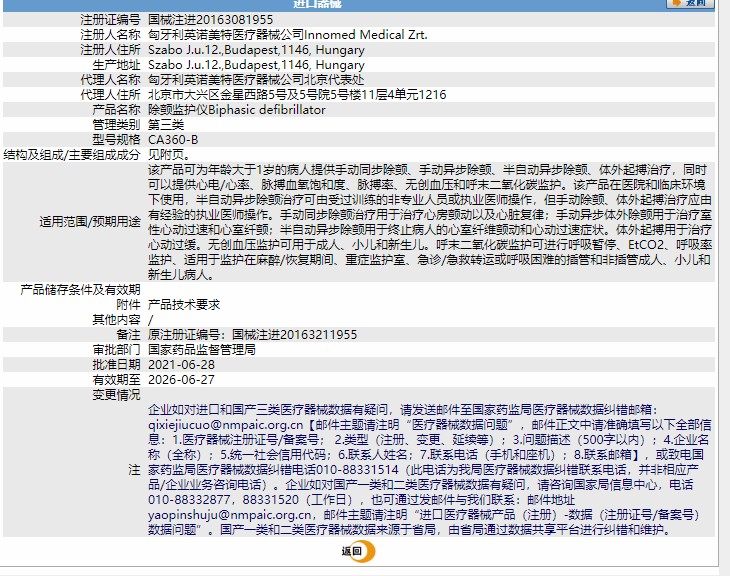Click 见附页。 structure value

[x=169, y=155]
